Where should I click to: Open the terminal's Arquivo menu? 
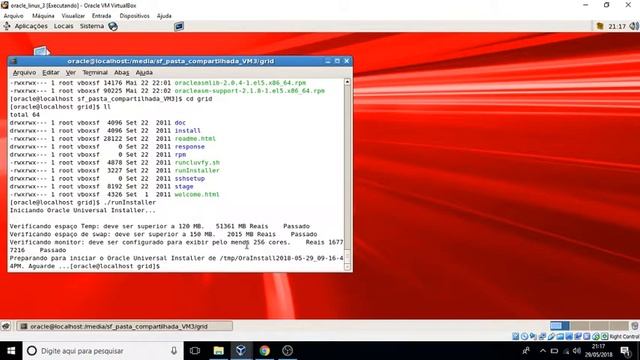(24, 72)
